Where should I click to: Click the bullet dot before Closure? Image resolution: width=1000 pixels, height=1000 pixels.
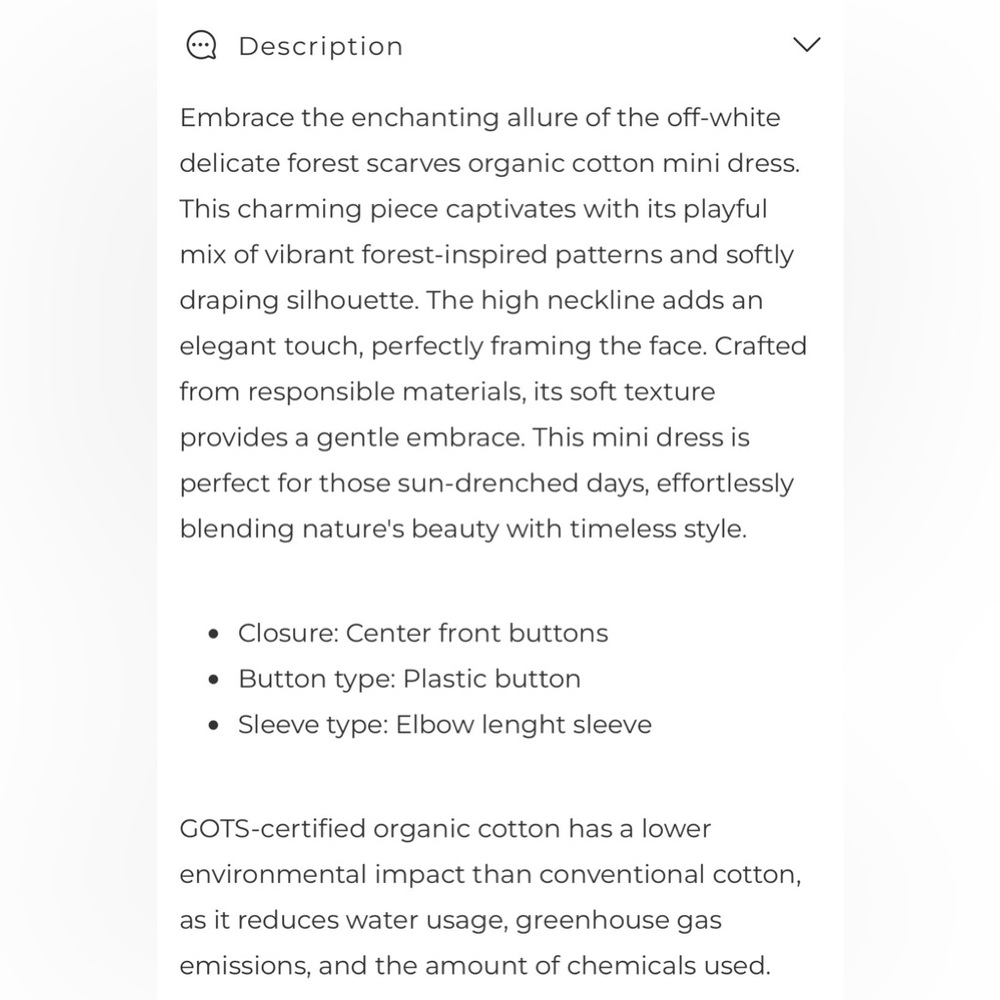[x=214, y=634]
